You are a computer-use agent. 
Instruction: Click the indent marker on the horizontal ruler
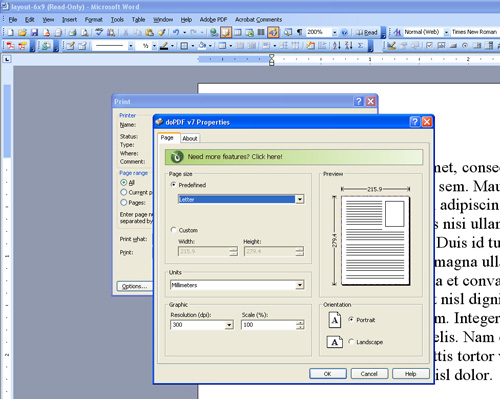click(x=272, y=60)
